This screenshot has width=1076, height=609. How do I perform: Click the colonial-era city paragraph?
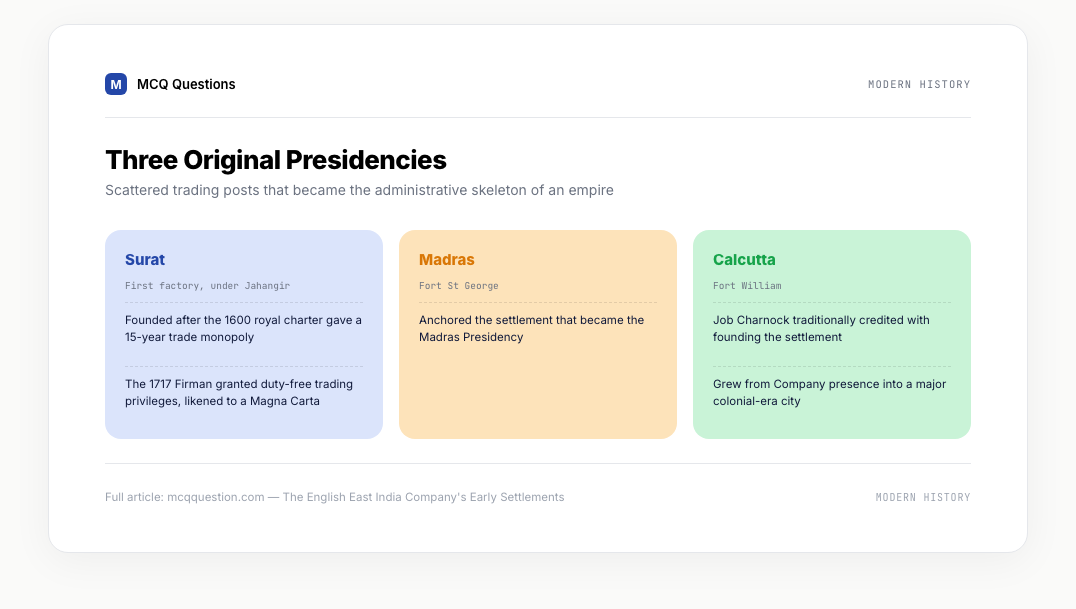coord(830,393)
